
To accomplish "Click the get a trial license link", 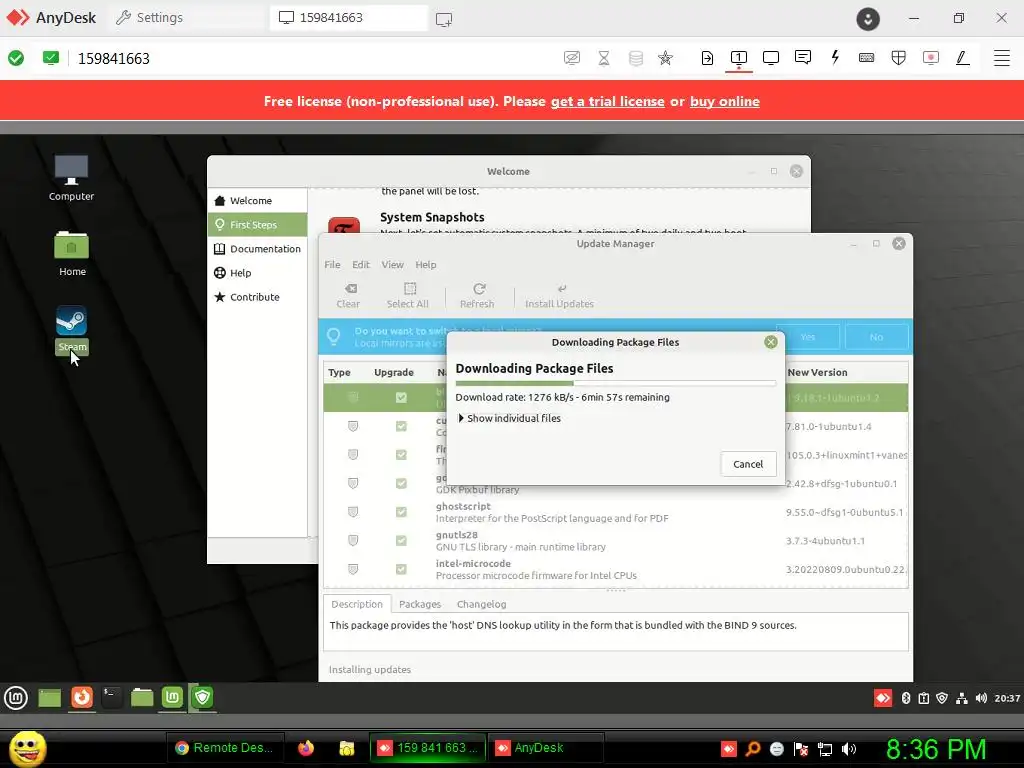I will [607, 101].
